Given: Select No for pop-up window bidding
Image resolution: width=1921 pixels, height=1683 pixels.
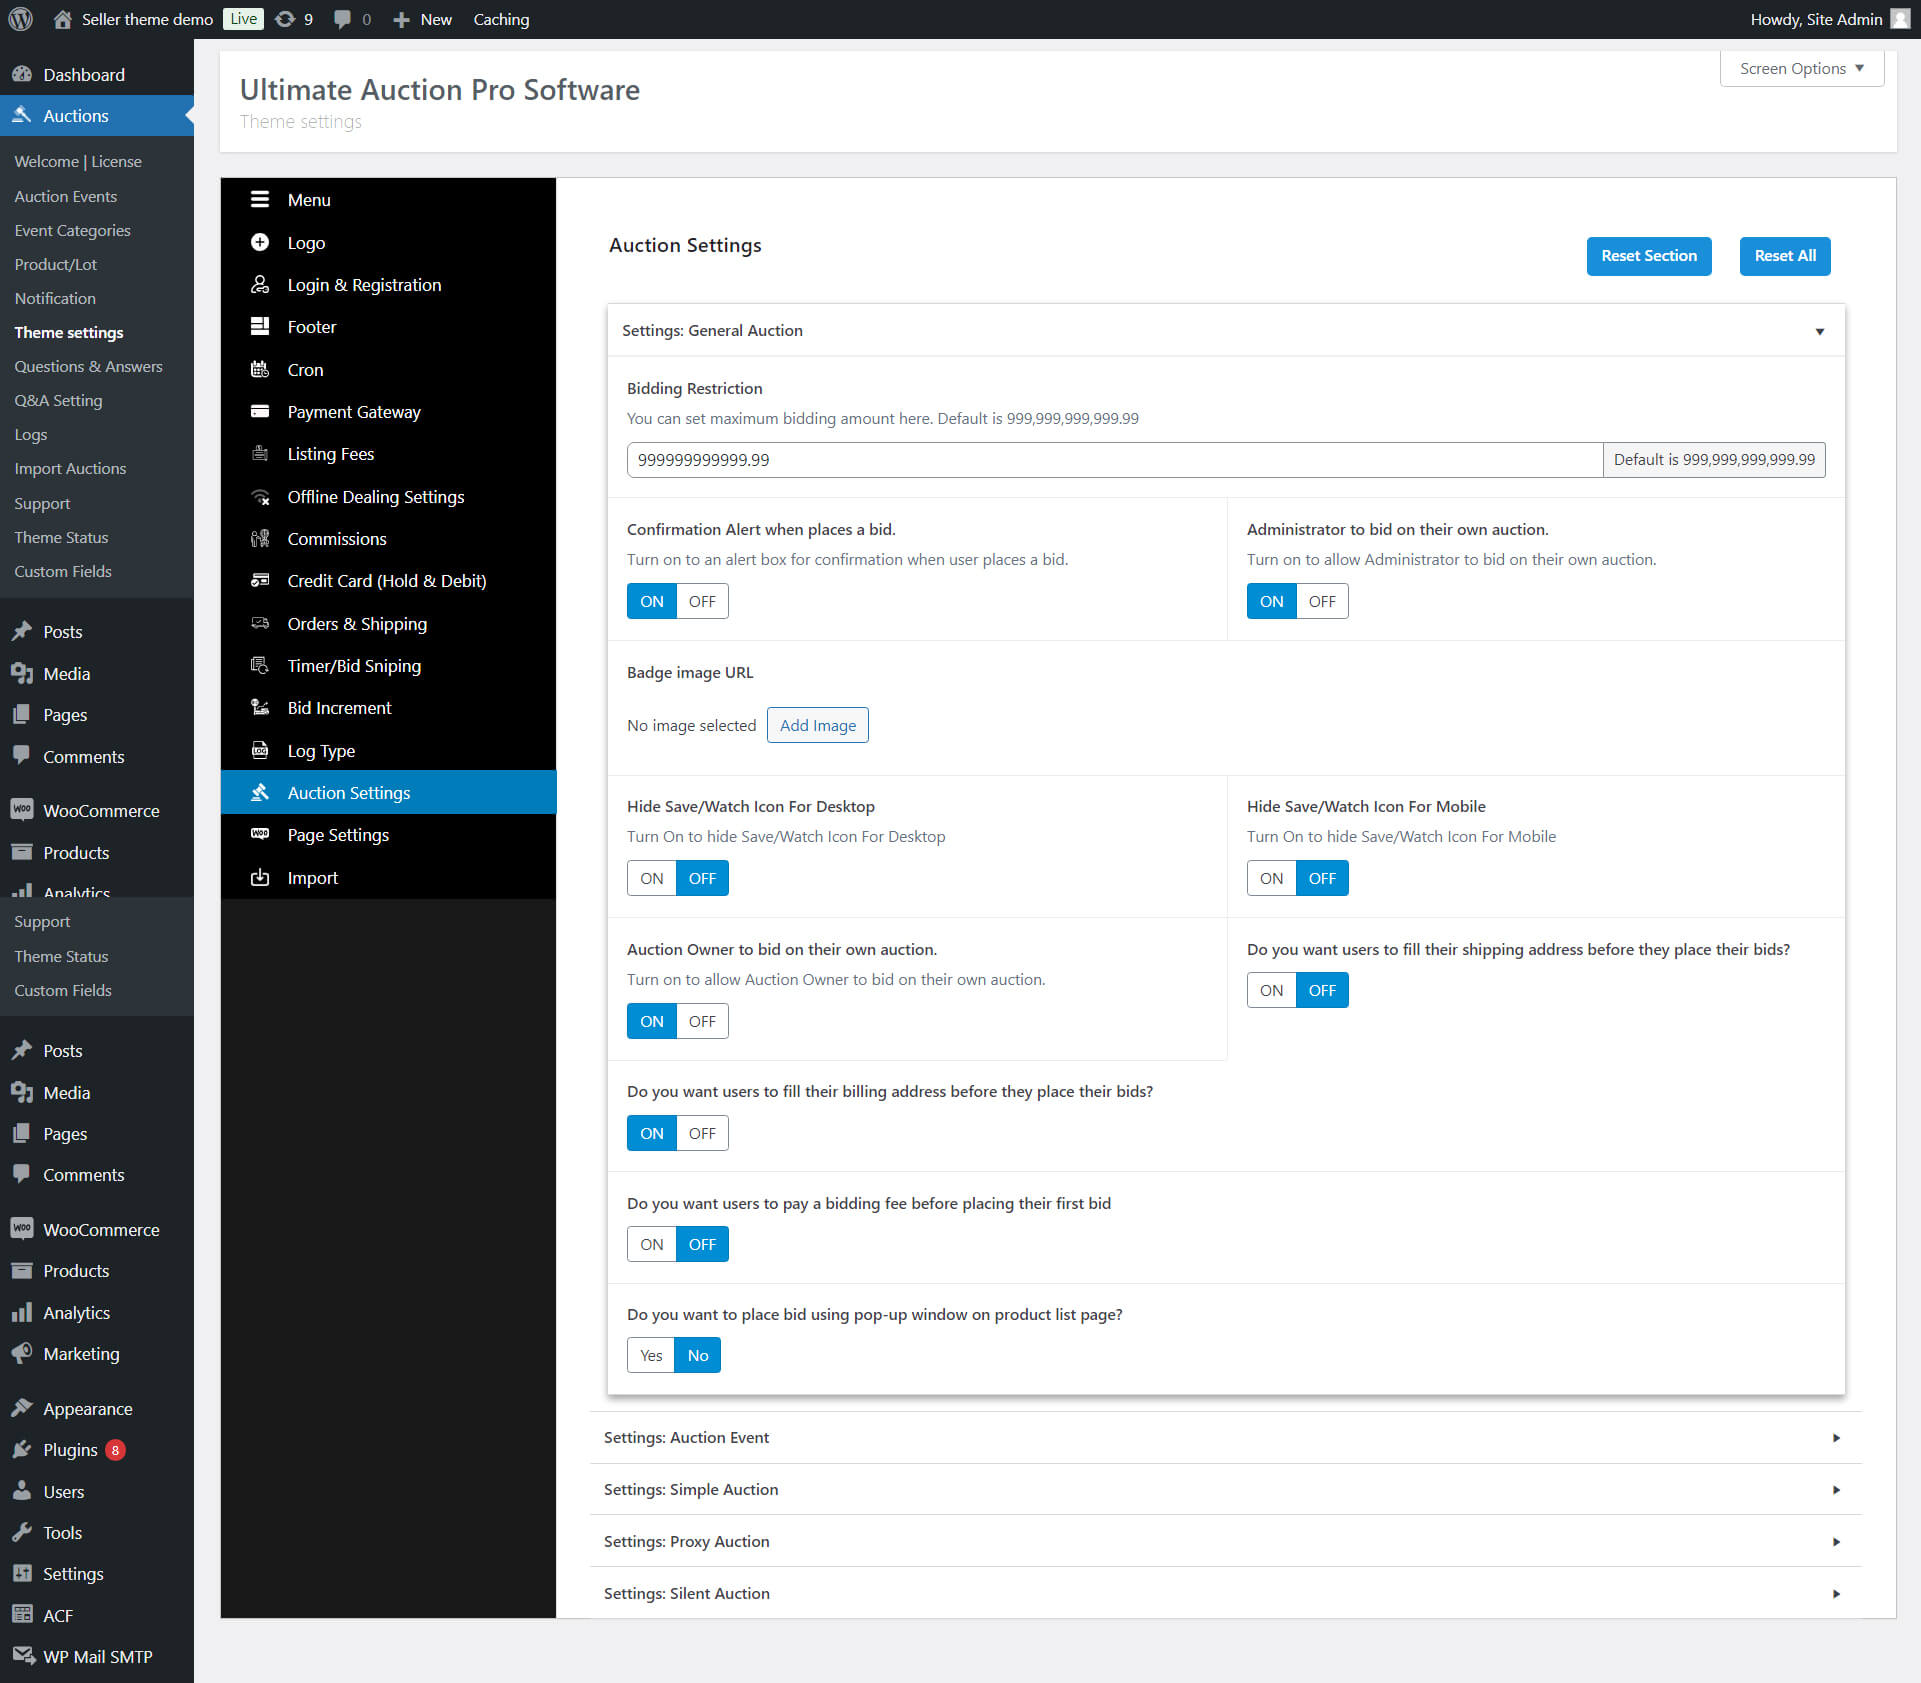Looking at the screenshot, I should (698, 1355).
